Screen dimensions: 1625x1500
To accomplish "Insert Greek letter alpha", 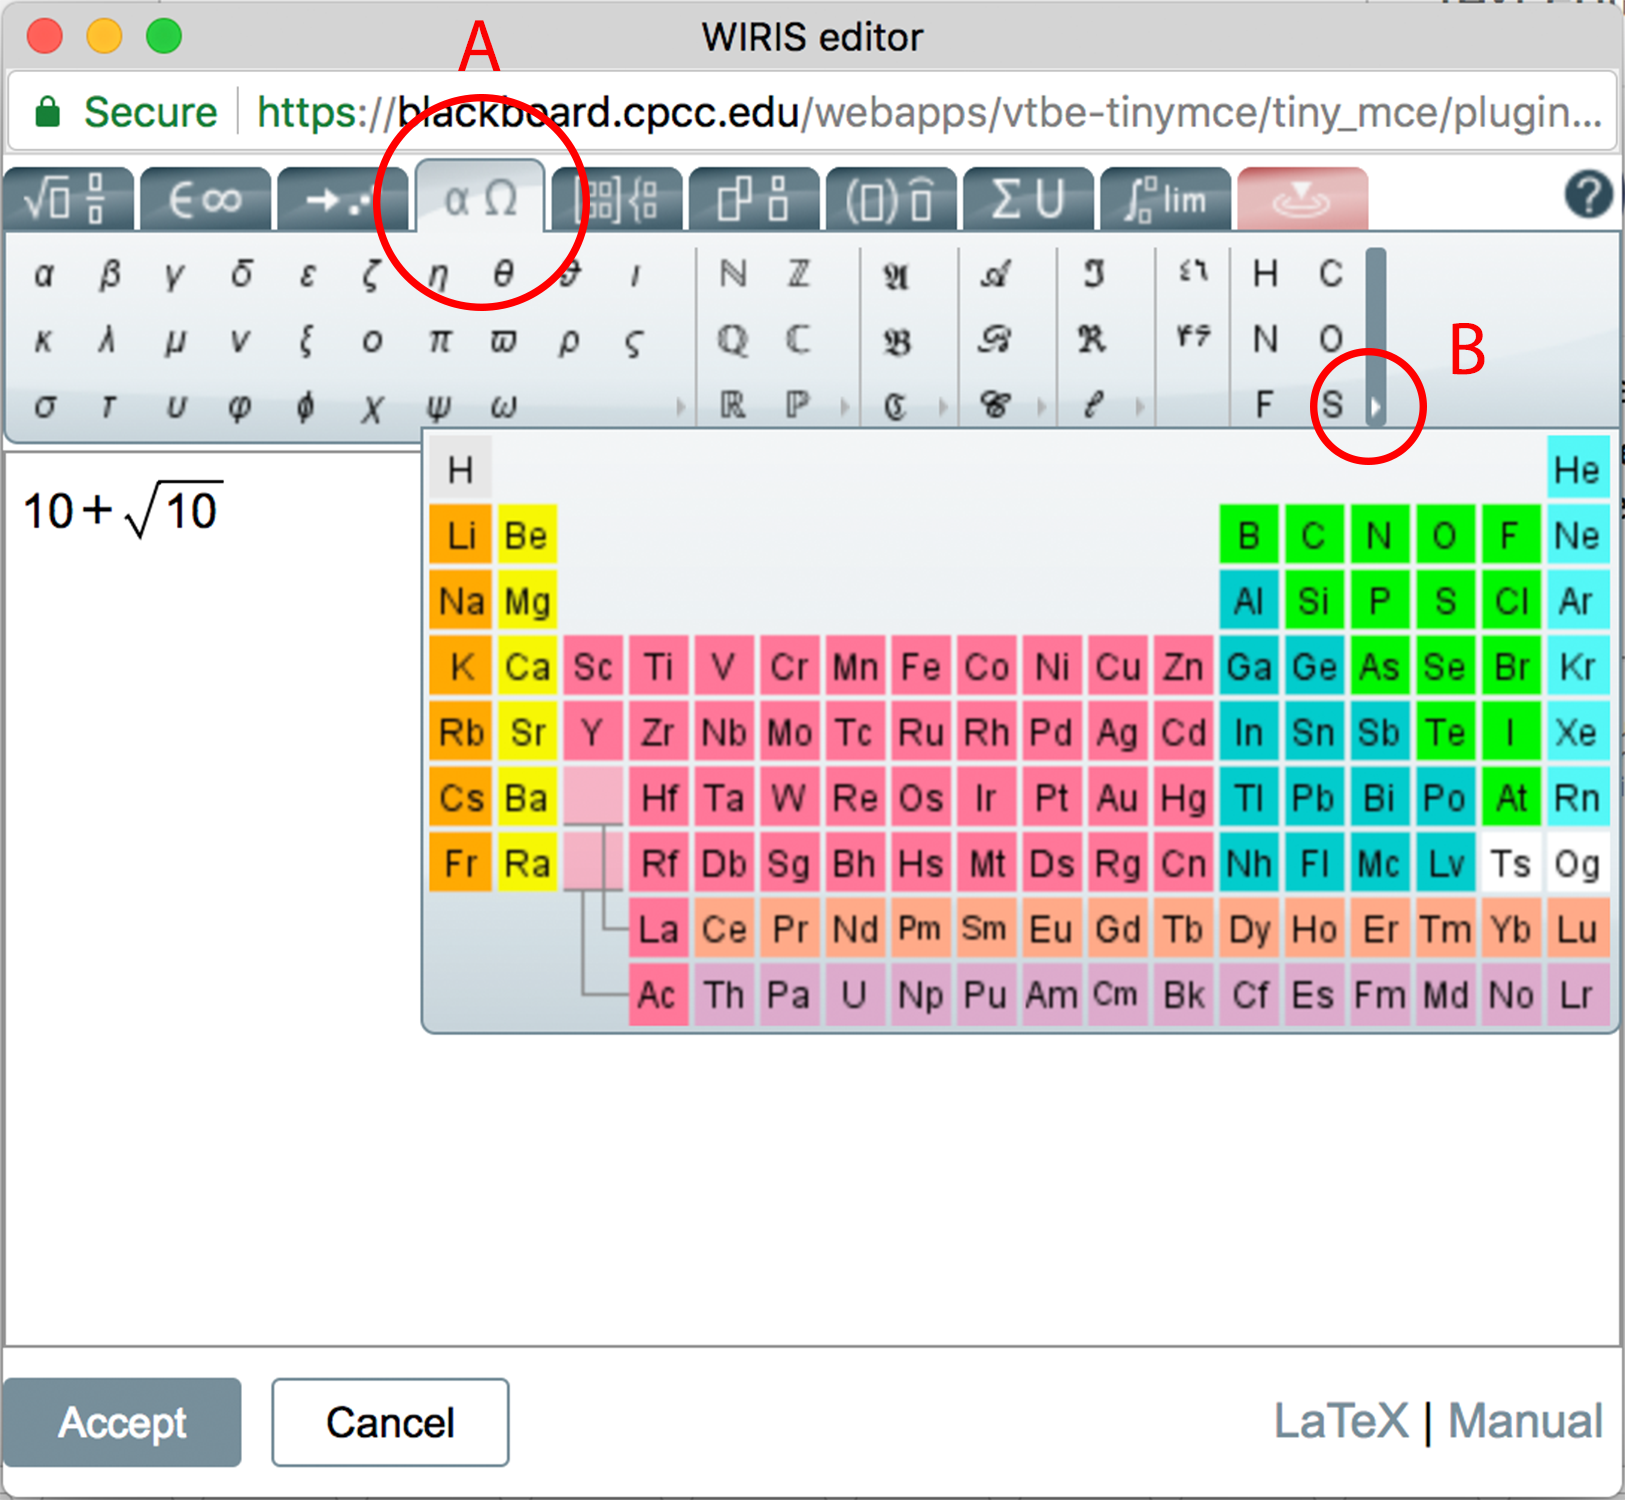I will click(x=44, y=274).
